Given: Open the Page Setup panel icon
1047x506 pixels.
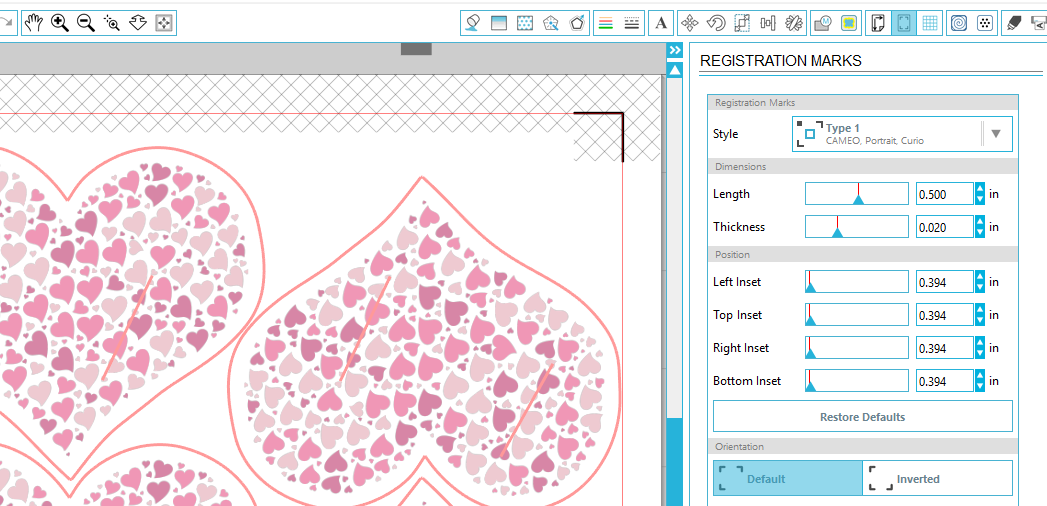Looking at the screenshot, I should (x=877, y=23).
